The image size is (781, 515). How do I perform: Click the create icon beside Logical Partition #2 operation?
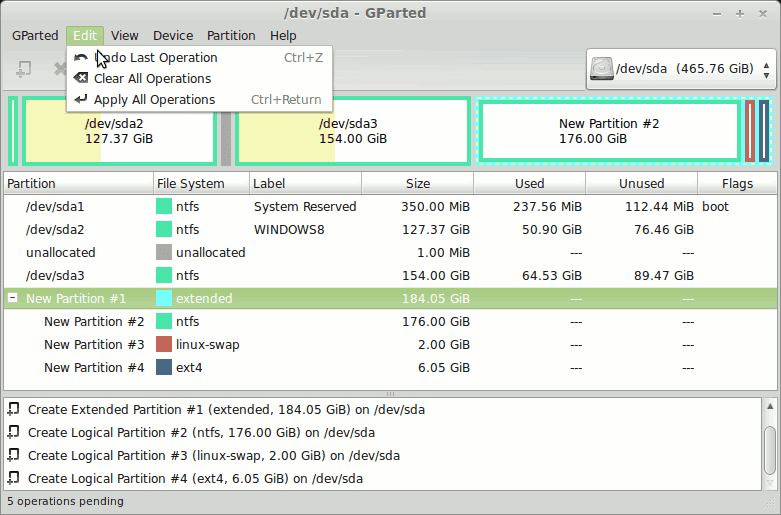13,432
